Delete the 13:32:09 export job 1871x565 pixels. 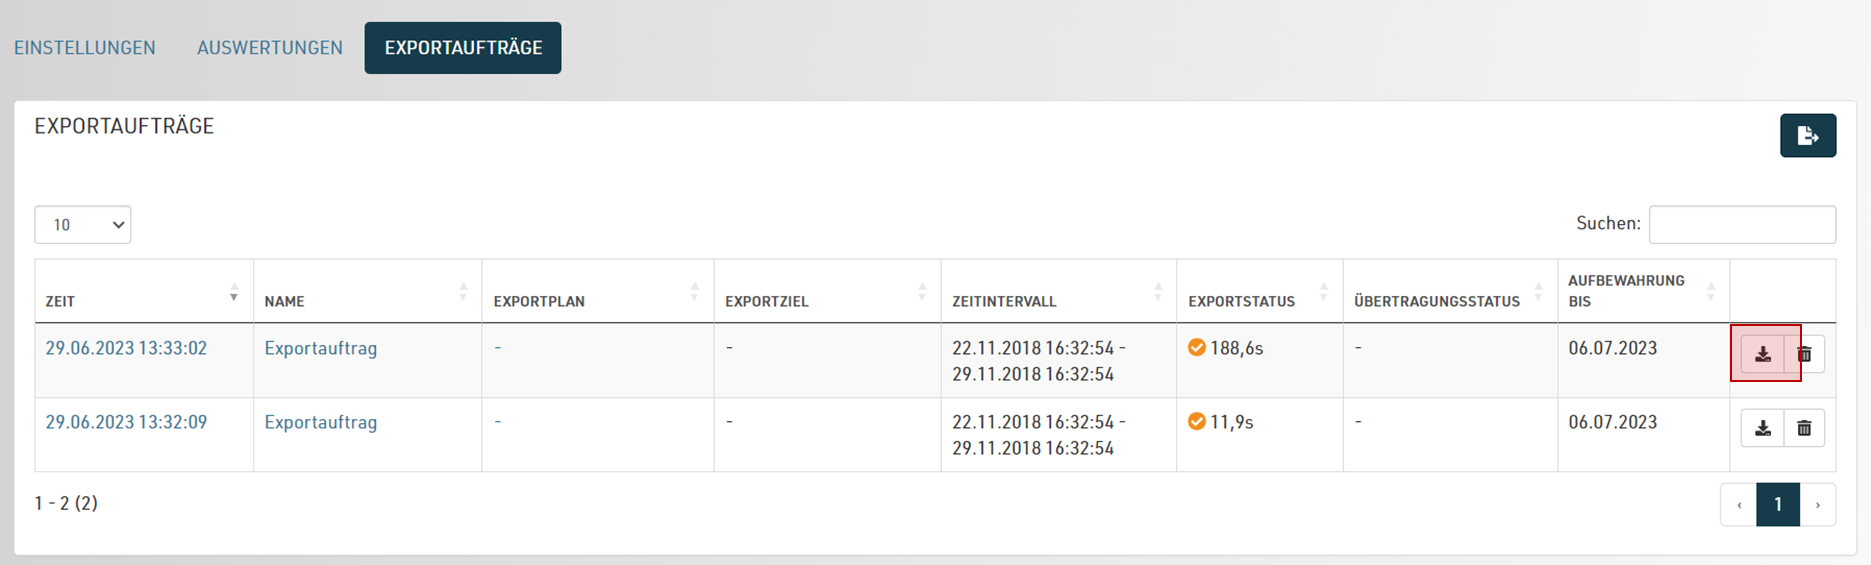click(x=1804, y=428)
